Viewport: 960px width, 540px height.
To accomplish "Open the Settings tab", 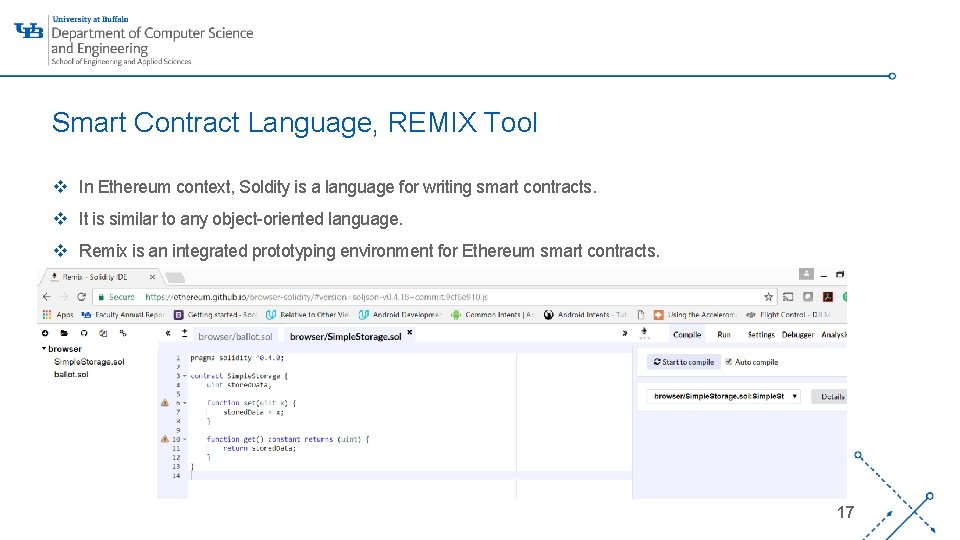I will click(x=761, y=335).
